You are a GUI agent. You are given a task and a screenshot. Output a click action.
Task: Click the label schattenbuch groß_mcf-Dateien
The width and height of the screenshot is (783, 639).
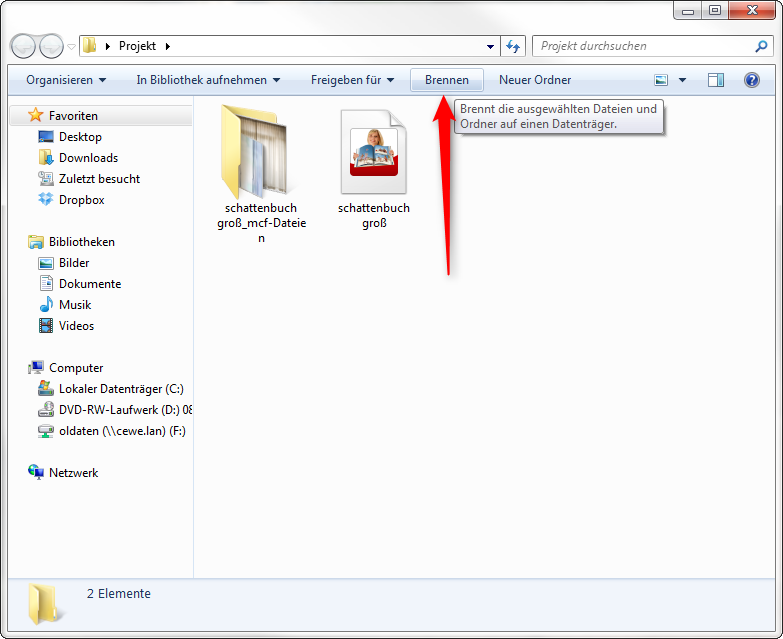(261, 223)
